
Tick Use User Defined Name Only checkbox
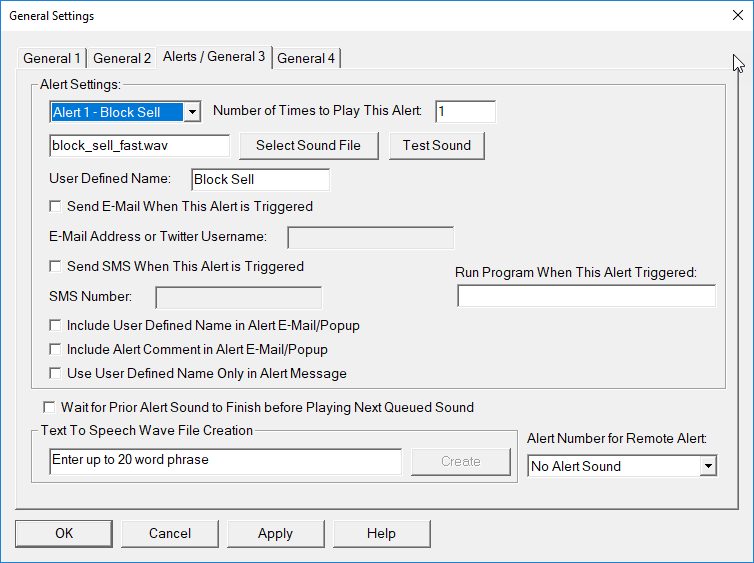(56, 374)
